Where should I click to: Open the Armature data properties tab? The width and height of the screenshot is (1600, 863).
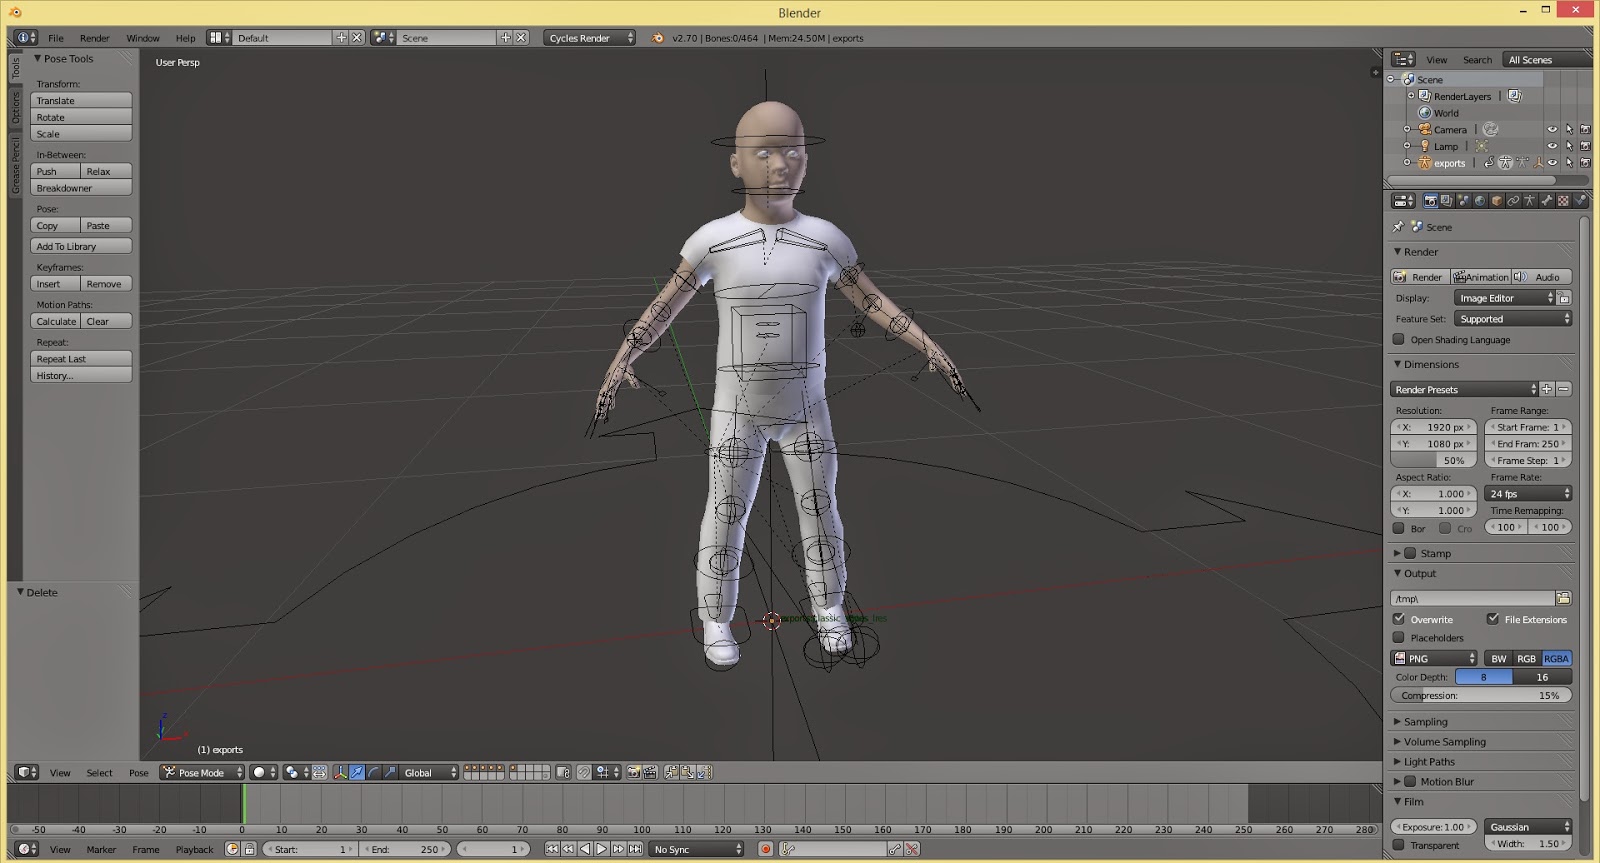coord(1530,201)
